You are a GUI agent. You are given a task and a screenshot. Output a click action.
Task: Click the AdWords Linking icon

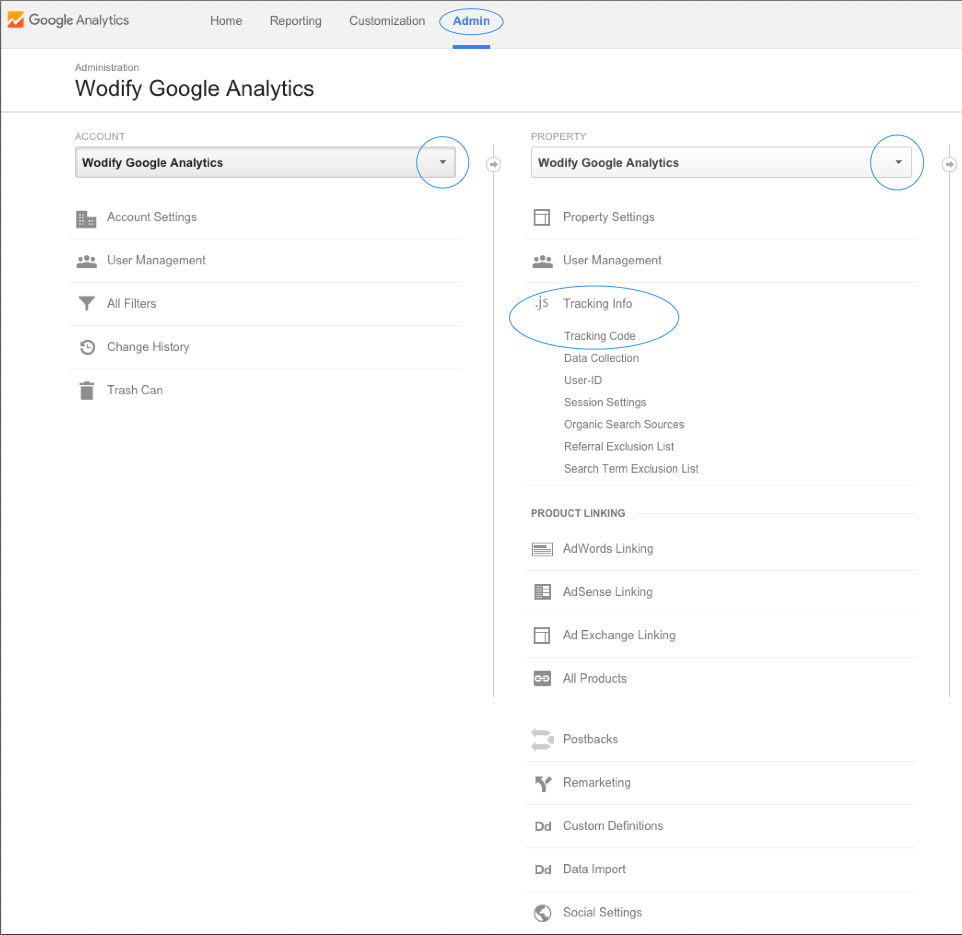tap(542, 549)
